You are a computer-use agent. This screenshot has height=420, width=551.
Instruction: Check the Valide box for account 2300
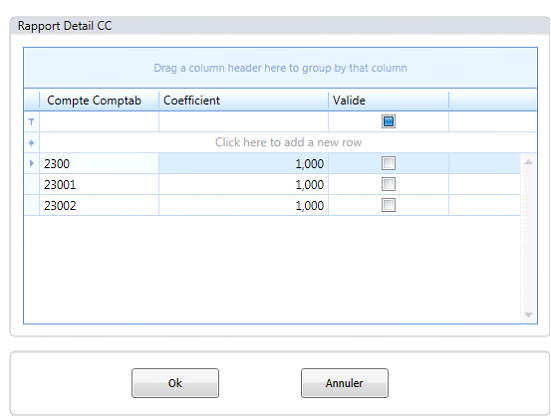point(388,163)
